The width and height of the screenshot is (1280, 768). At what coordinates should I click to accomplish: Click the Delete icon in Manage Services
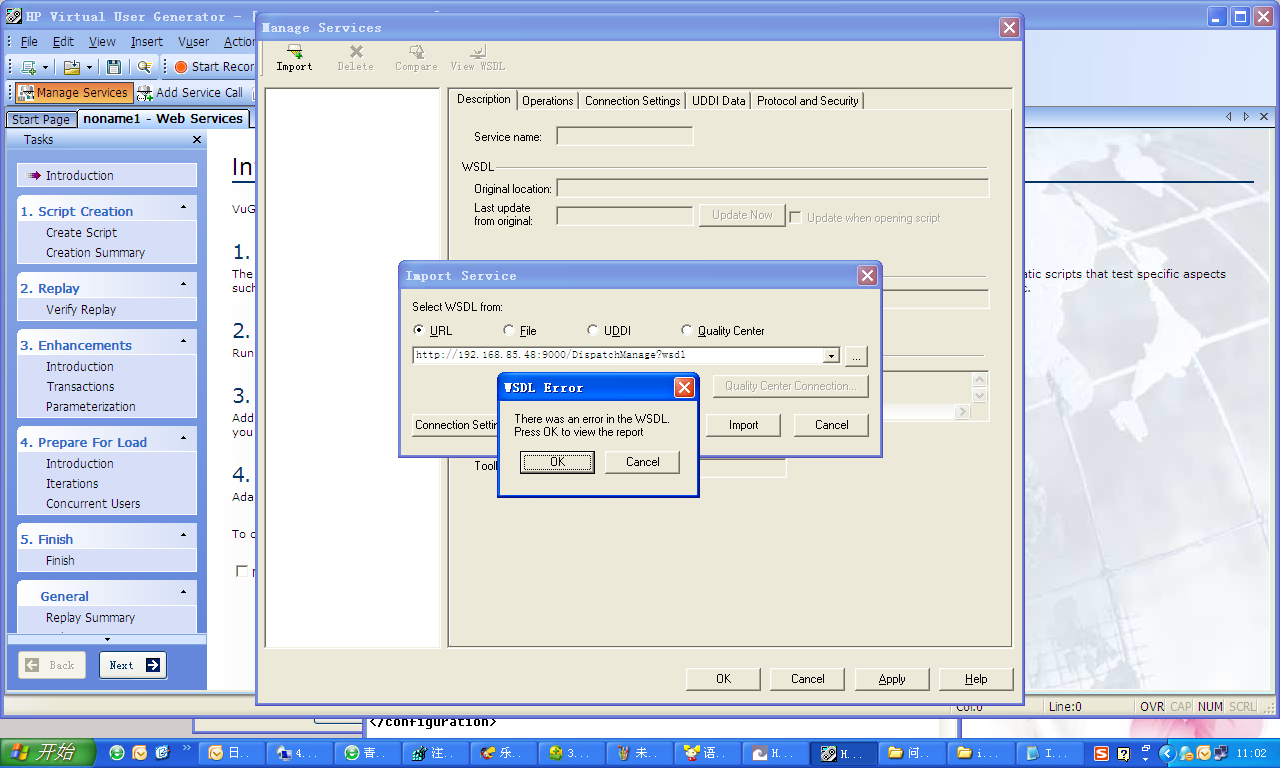coord(355,58)
